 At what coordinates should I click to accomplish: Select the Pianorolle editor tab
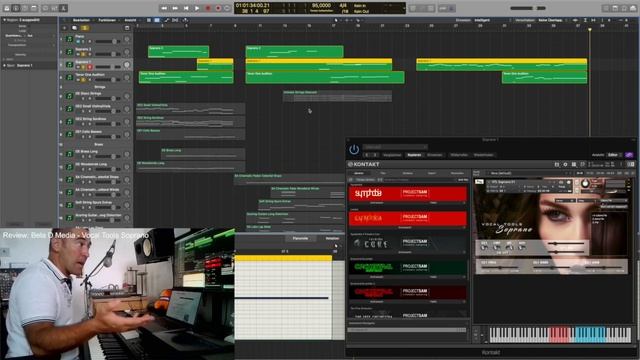coord(300,238)
